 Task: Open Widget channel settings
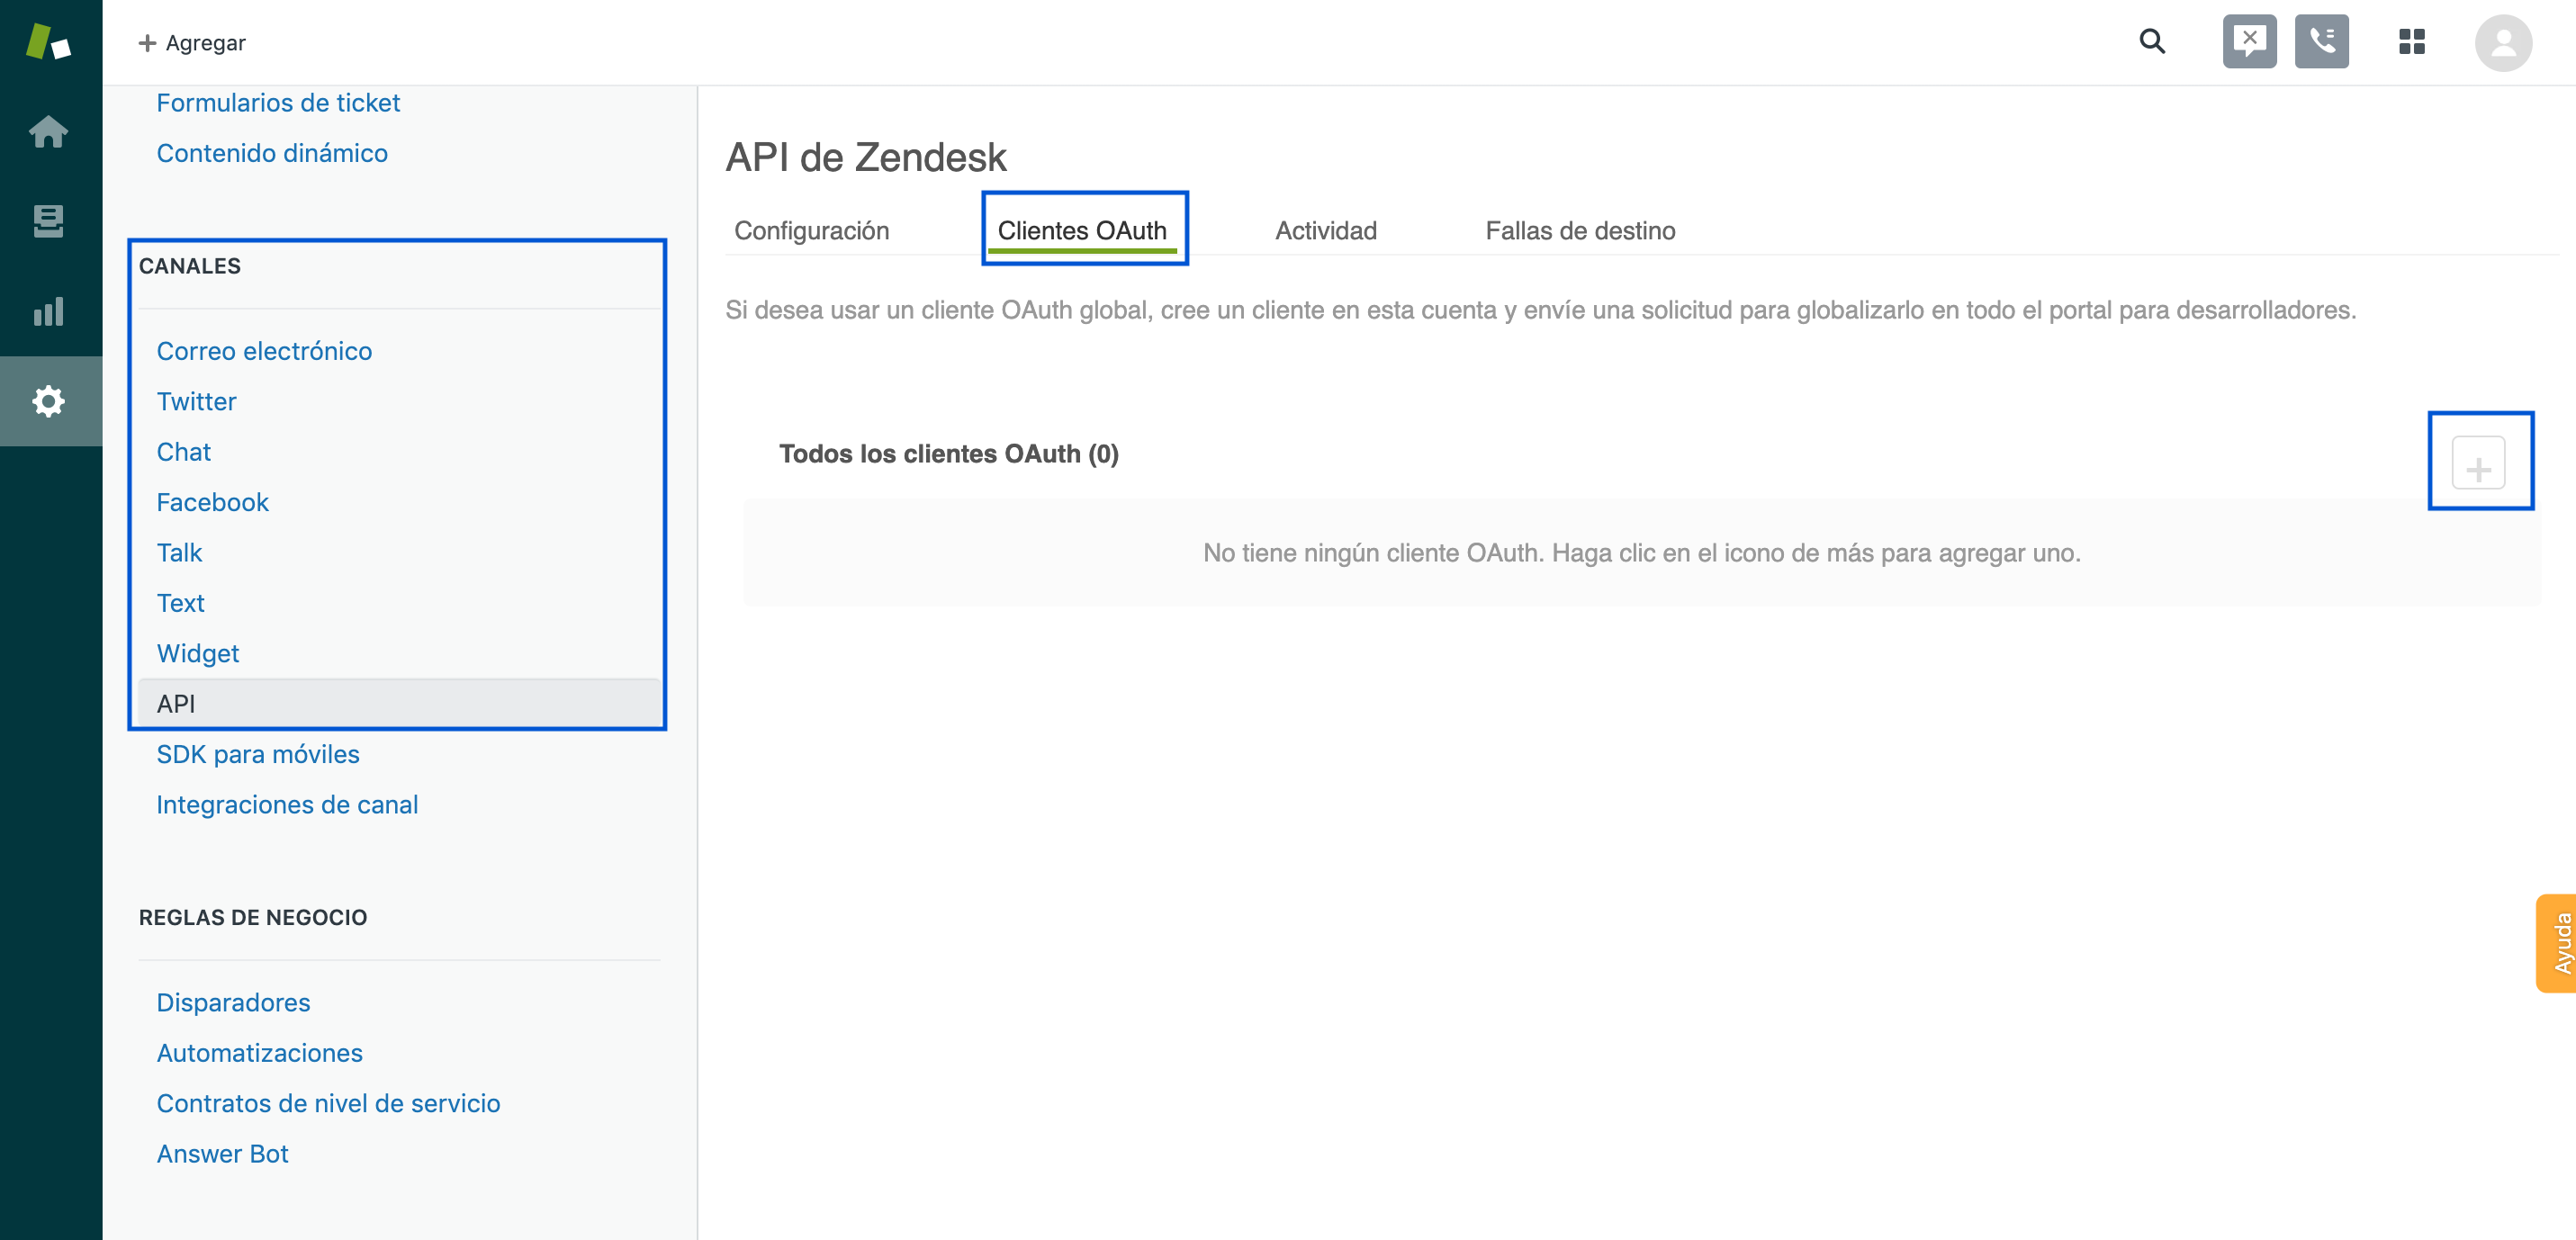click(x=195, y=652)
